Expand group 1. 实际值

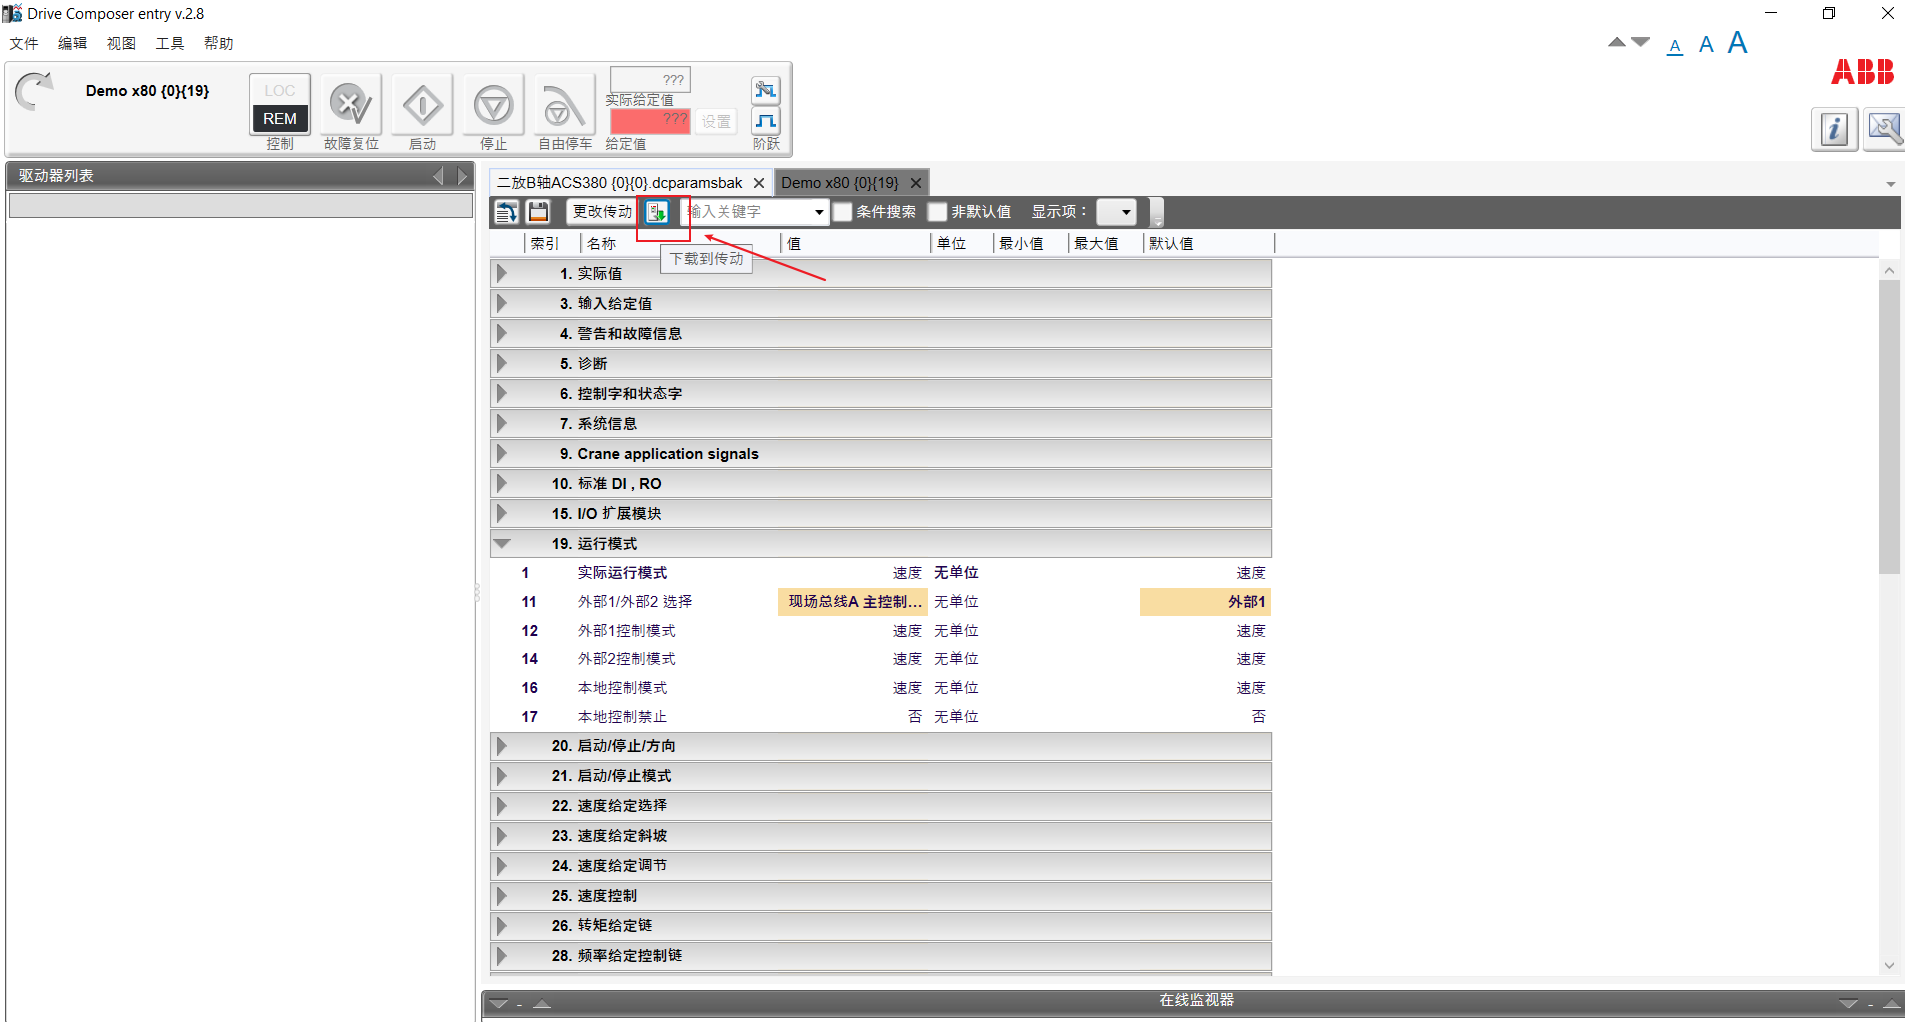coord(502,273)
